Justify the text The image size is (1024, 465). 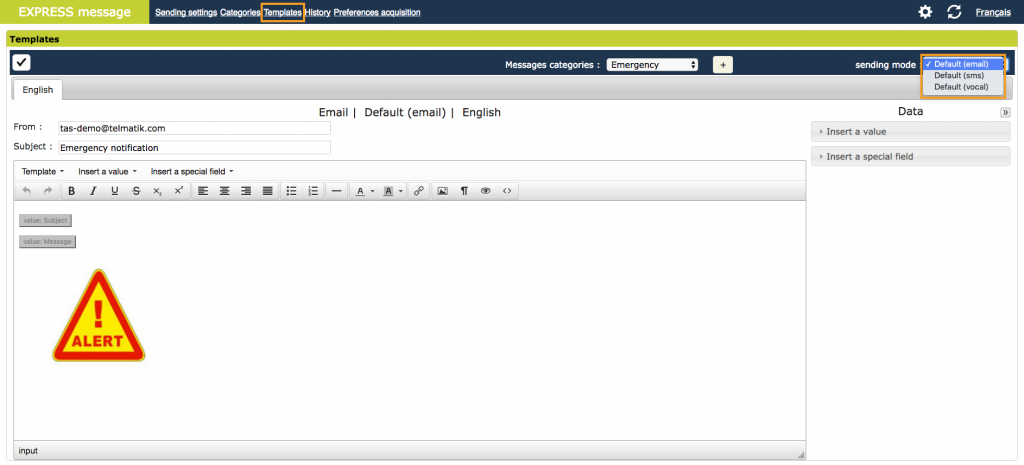click(267, 191)
